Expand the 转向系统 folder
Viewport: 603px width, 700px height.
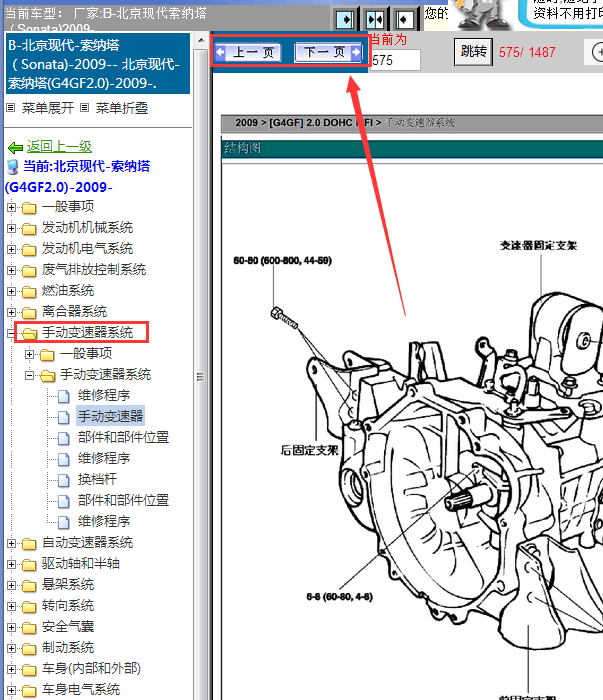tap(12, 606)
